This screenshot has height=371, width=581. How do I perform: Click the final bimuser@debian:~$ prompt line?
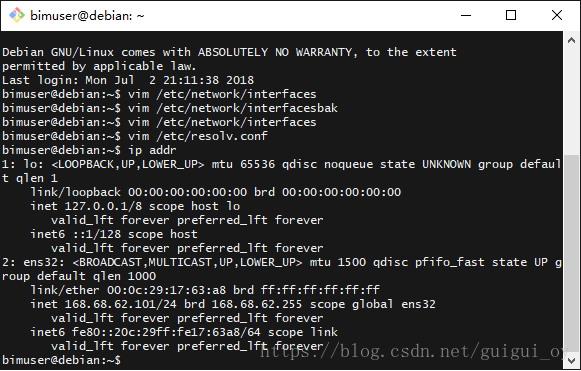pyautogui.click(x=62, y=360)
